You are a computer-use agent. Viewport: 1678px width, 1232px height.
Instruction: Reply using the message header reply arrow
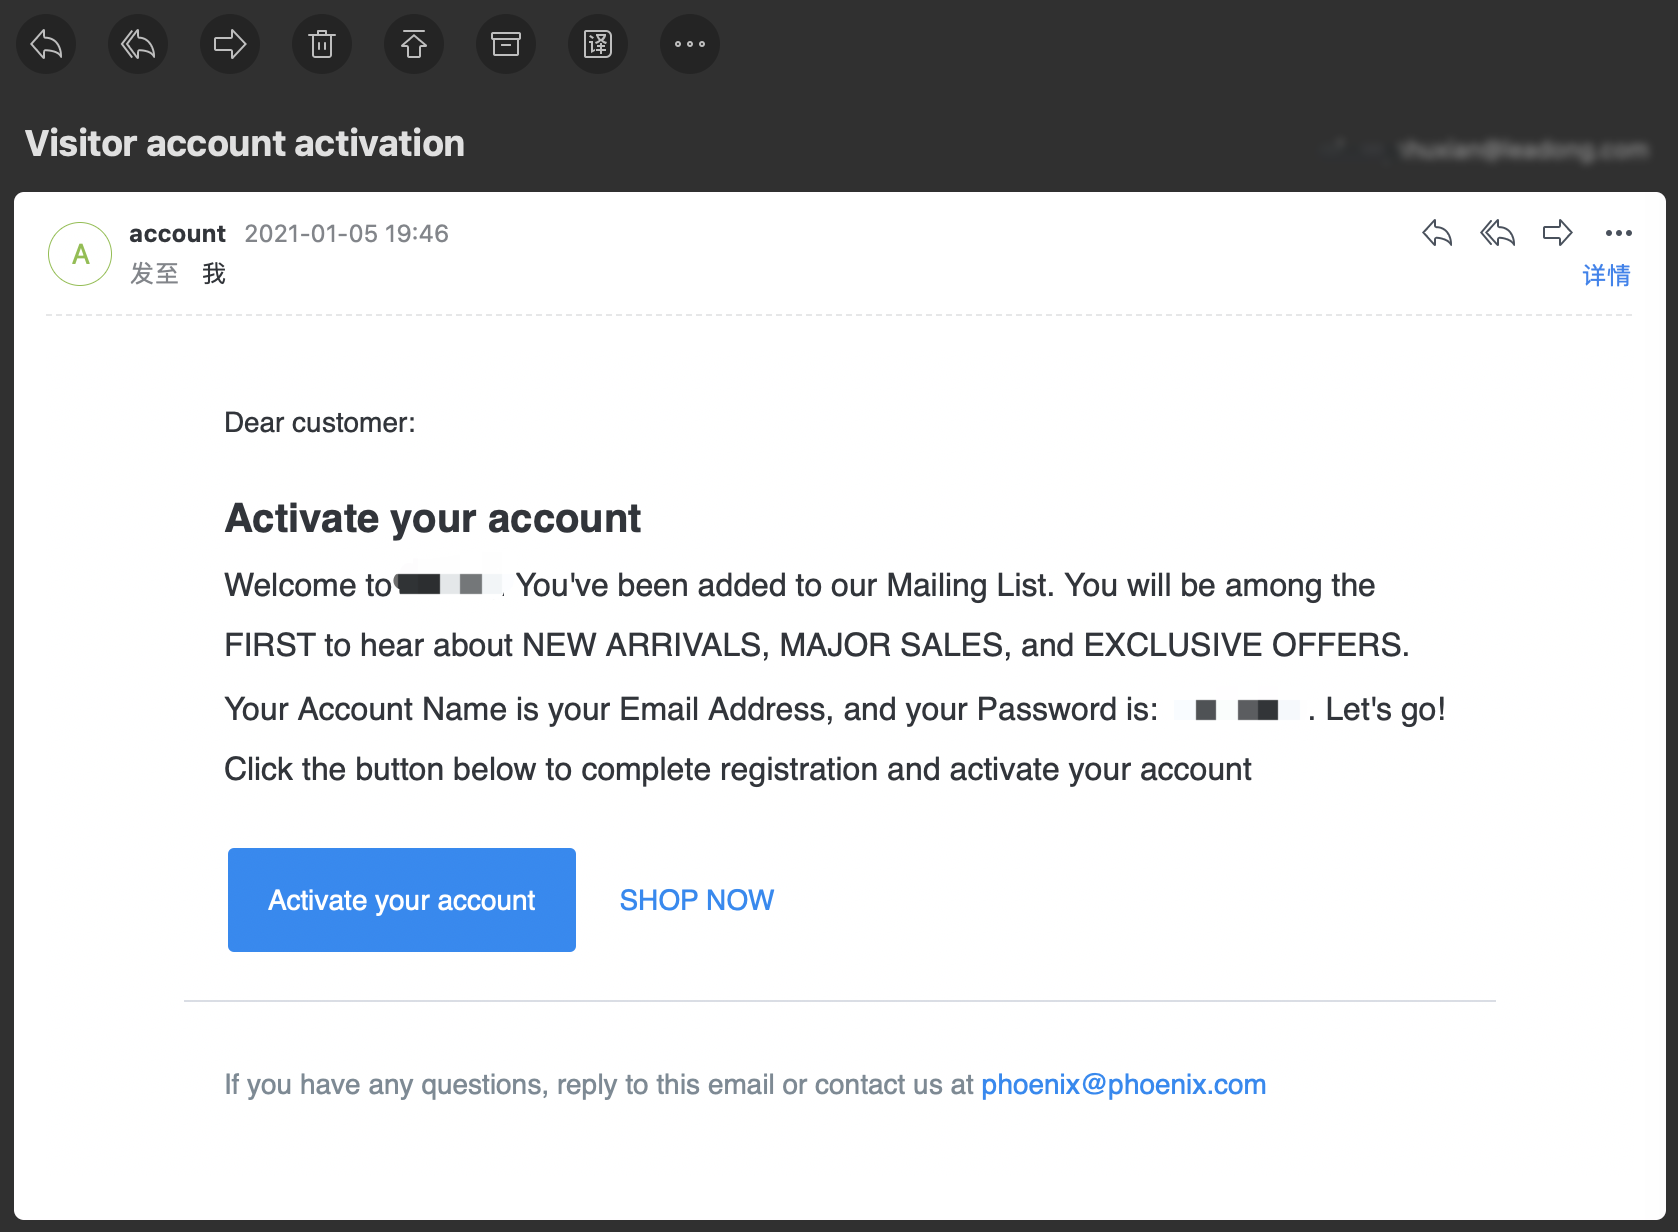(x=1437, y=233)
